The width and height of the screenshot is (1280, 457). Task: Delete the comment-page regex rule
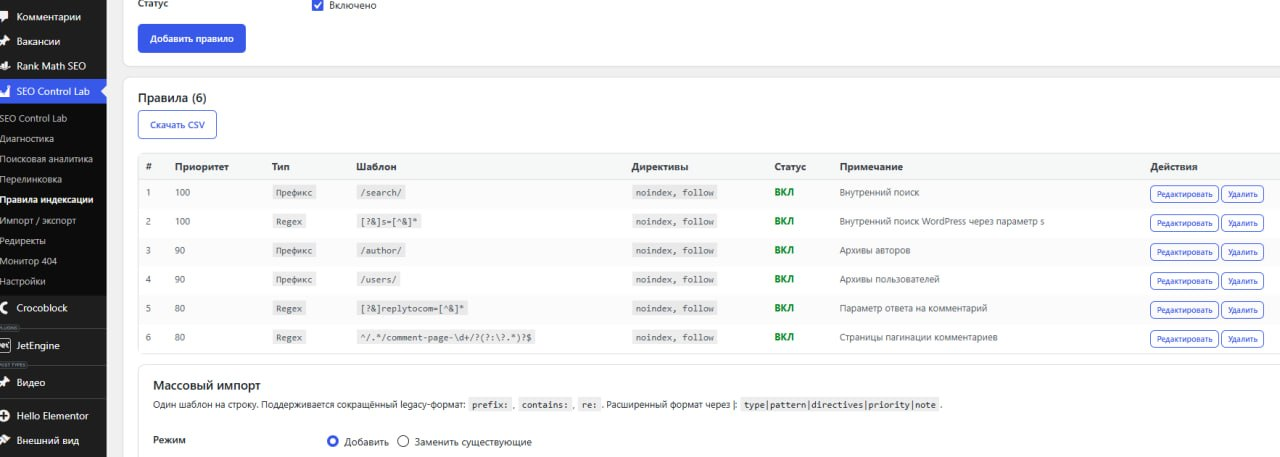tap(1242, 339)
